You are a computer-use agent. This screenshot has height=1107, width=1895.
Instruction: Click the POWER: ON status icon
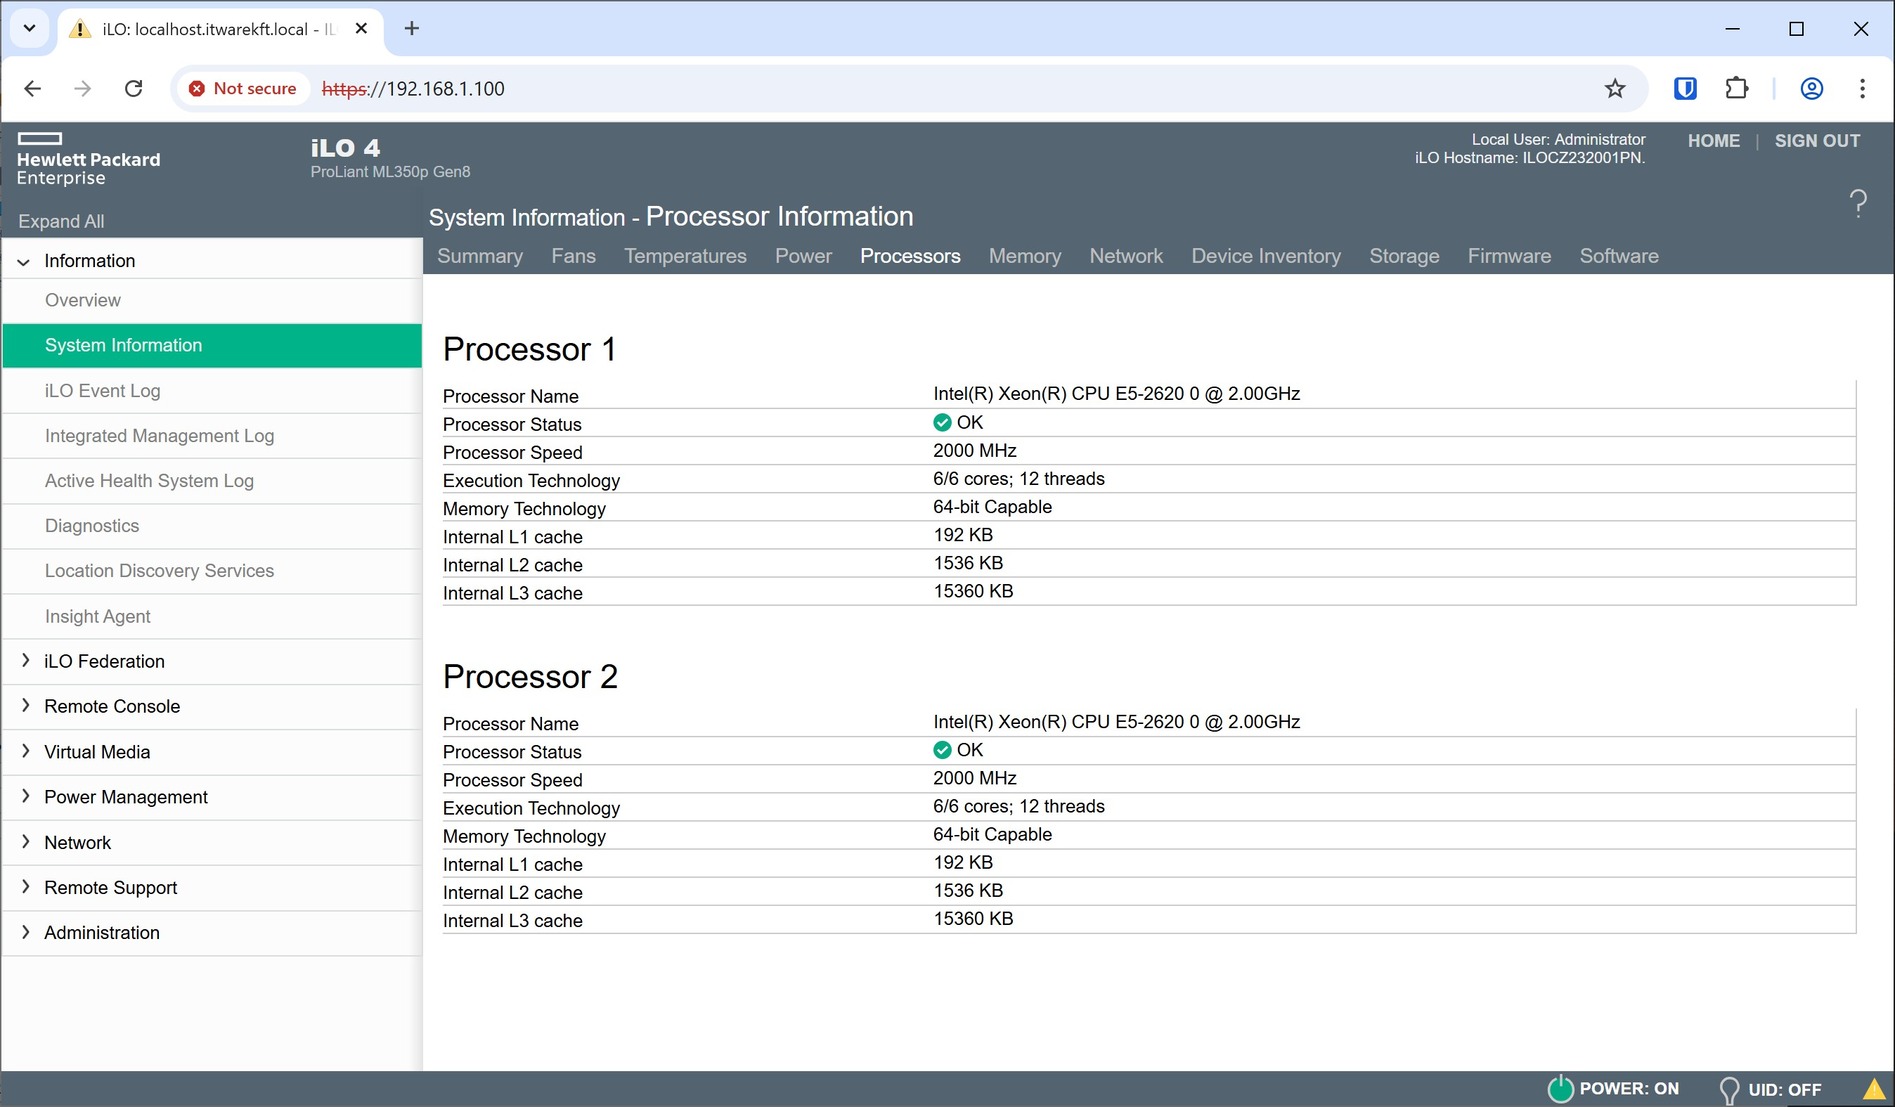(x=1560, y=1089)
